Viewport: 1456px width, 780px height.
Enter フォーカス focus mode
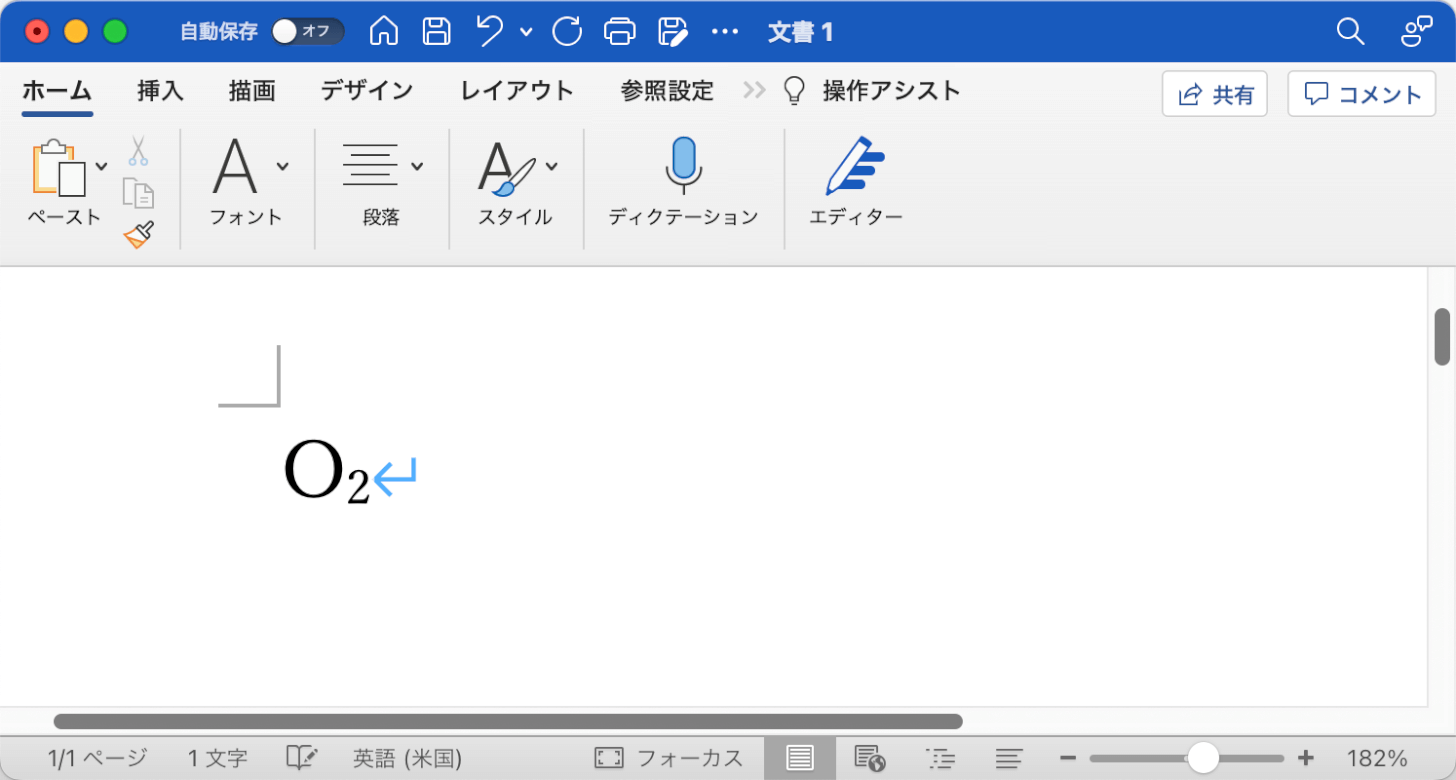point(669,758)
